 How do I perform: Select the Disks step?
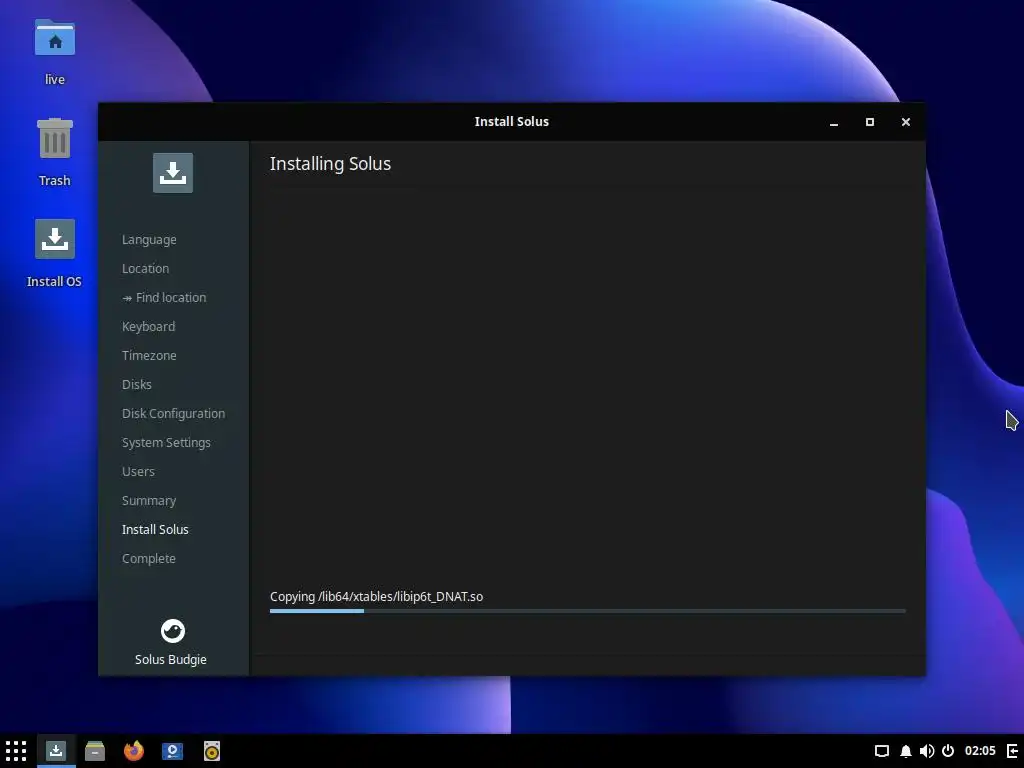136,384
